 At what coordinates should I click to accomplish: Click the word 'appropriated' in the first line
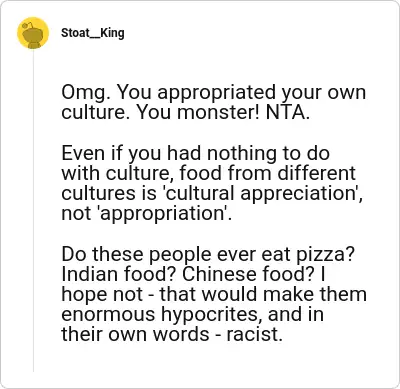(x=217, y=93)
